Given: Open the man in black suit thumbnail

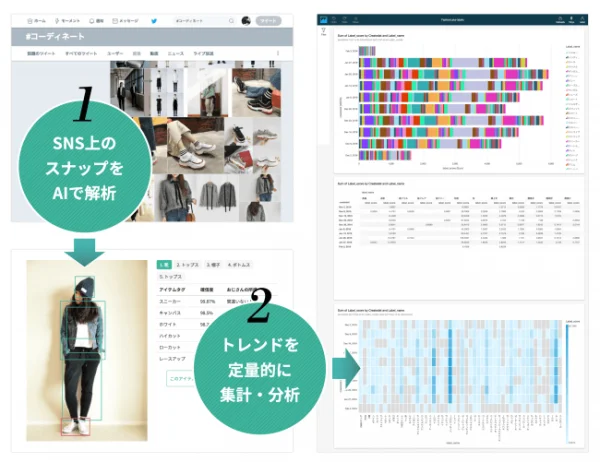Looking at the screenshot, I should coord(127,92).
